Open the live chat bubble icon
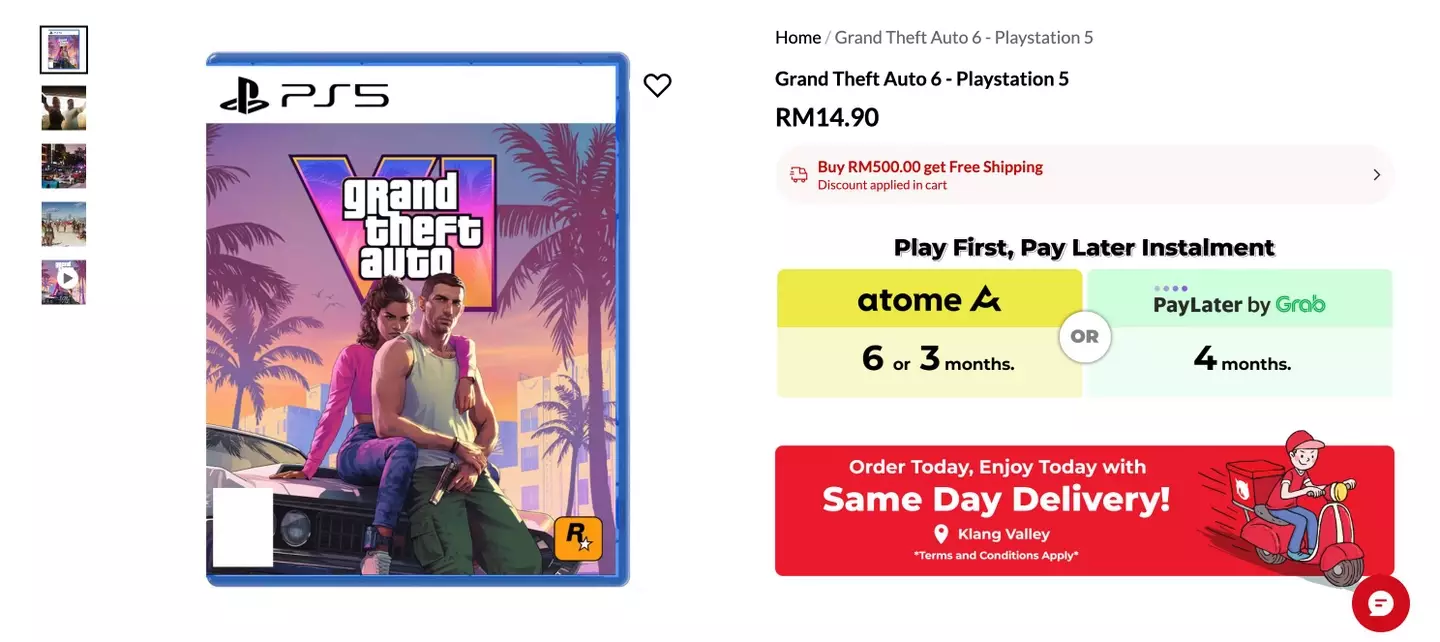This screenshot has width=1440, height=642. tap(1380, 603)
